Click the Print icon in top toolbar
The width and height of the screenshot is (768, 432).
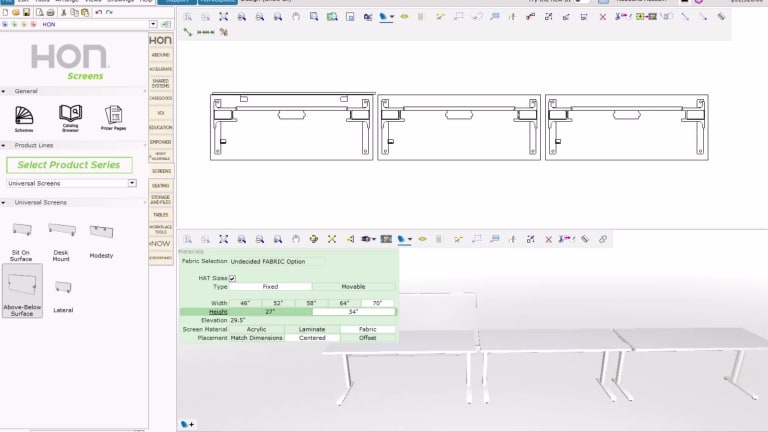50,12
